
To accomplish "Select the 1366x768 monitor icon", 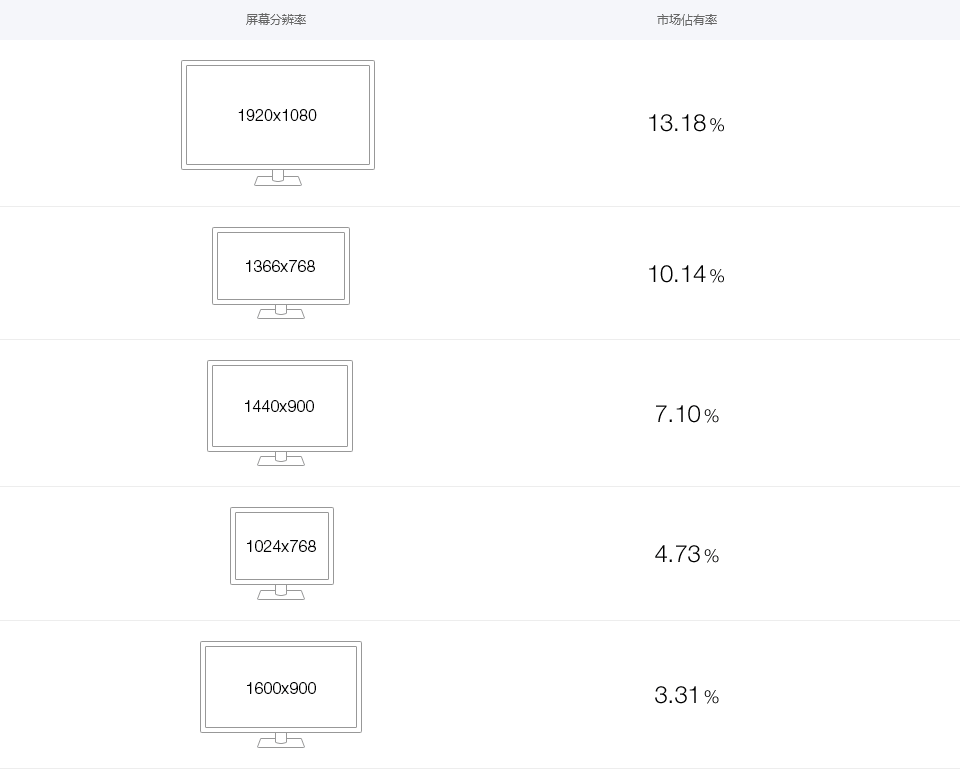I will [x=281, y=273].
